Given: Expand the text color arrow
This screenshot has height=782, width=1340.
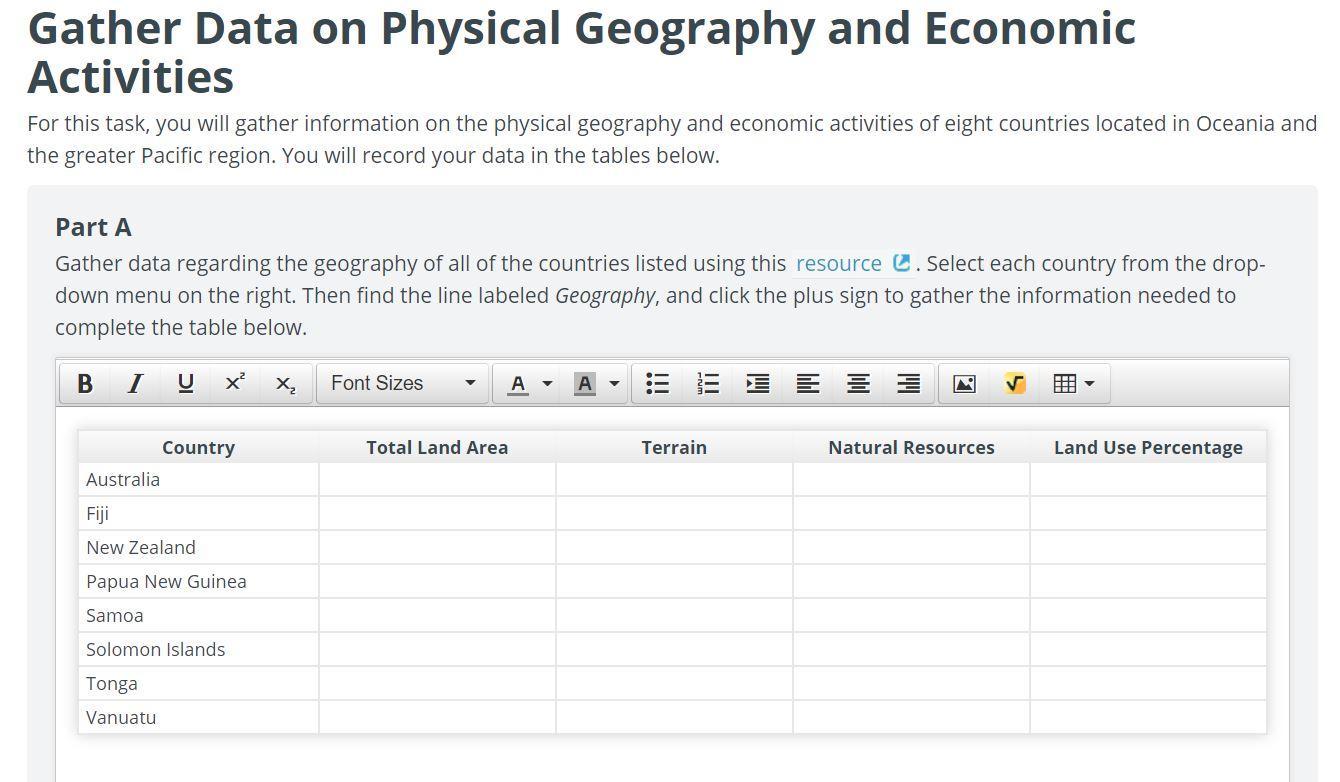Looking at the screenshot, I should tap(547, 384).
